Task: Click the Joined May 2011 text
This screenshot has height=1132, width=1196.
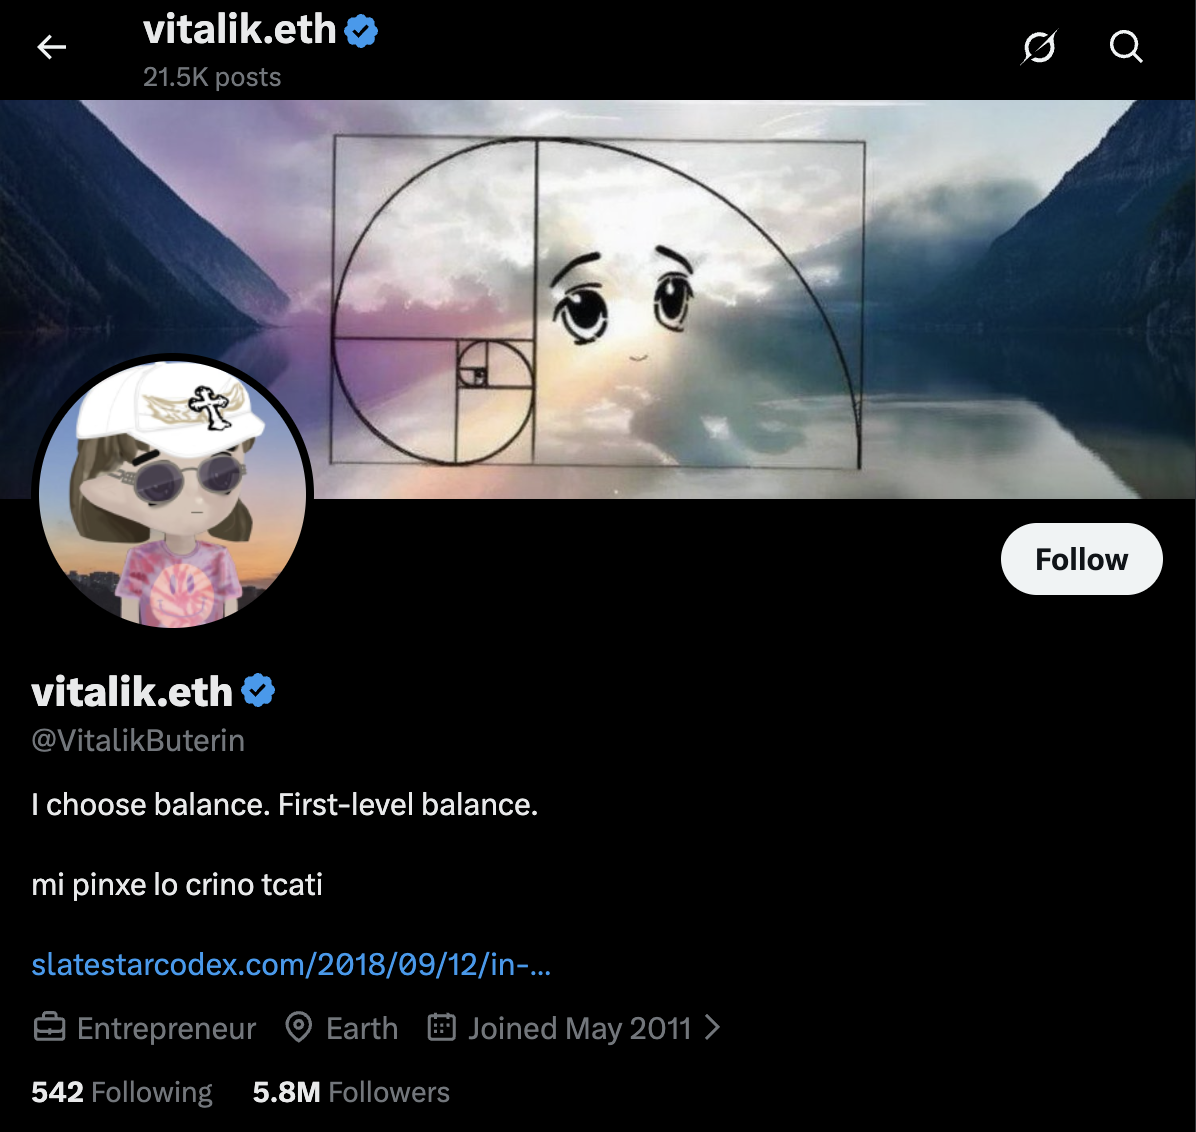Action: [580, 1028]
